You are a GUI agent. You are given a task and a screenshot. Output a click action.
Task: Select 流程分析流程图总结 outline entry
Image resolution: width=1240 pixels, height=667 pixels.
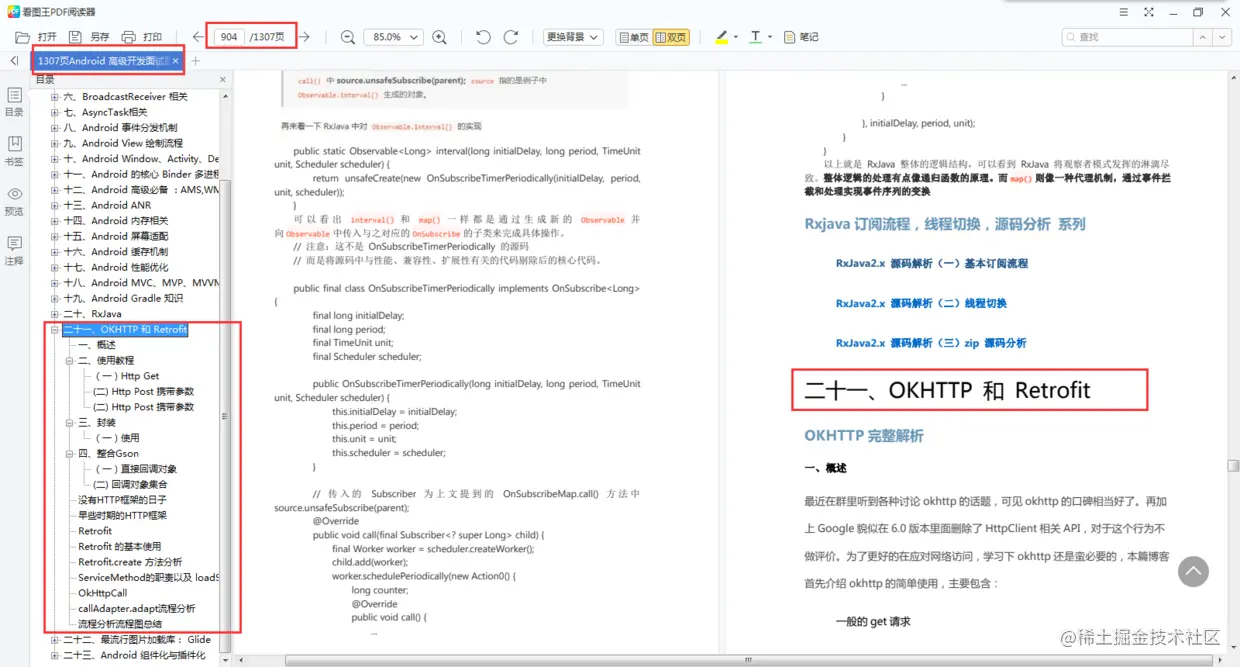coord(120,624)
